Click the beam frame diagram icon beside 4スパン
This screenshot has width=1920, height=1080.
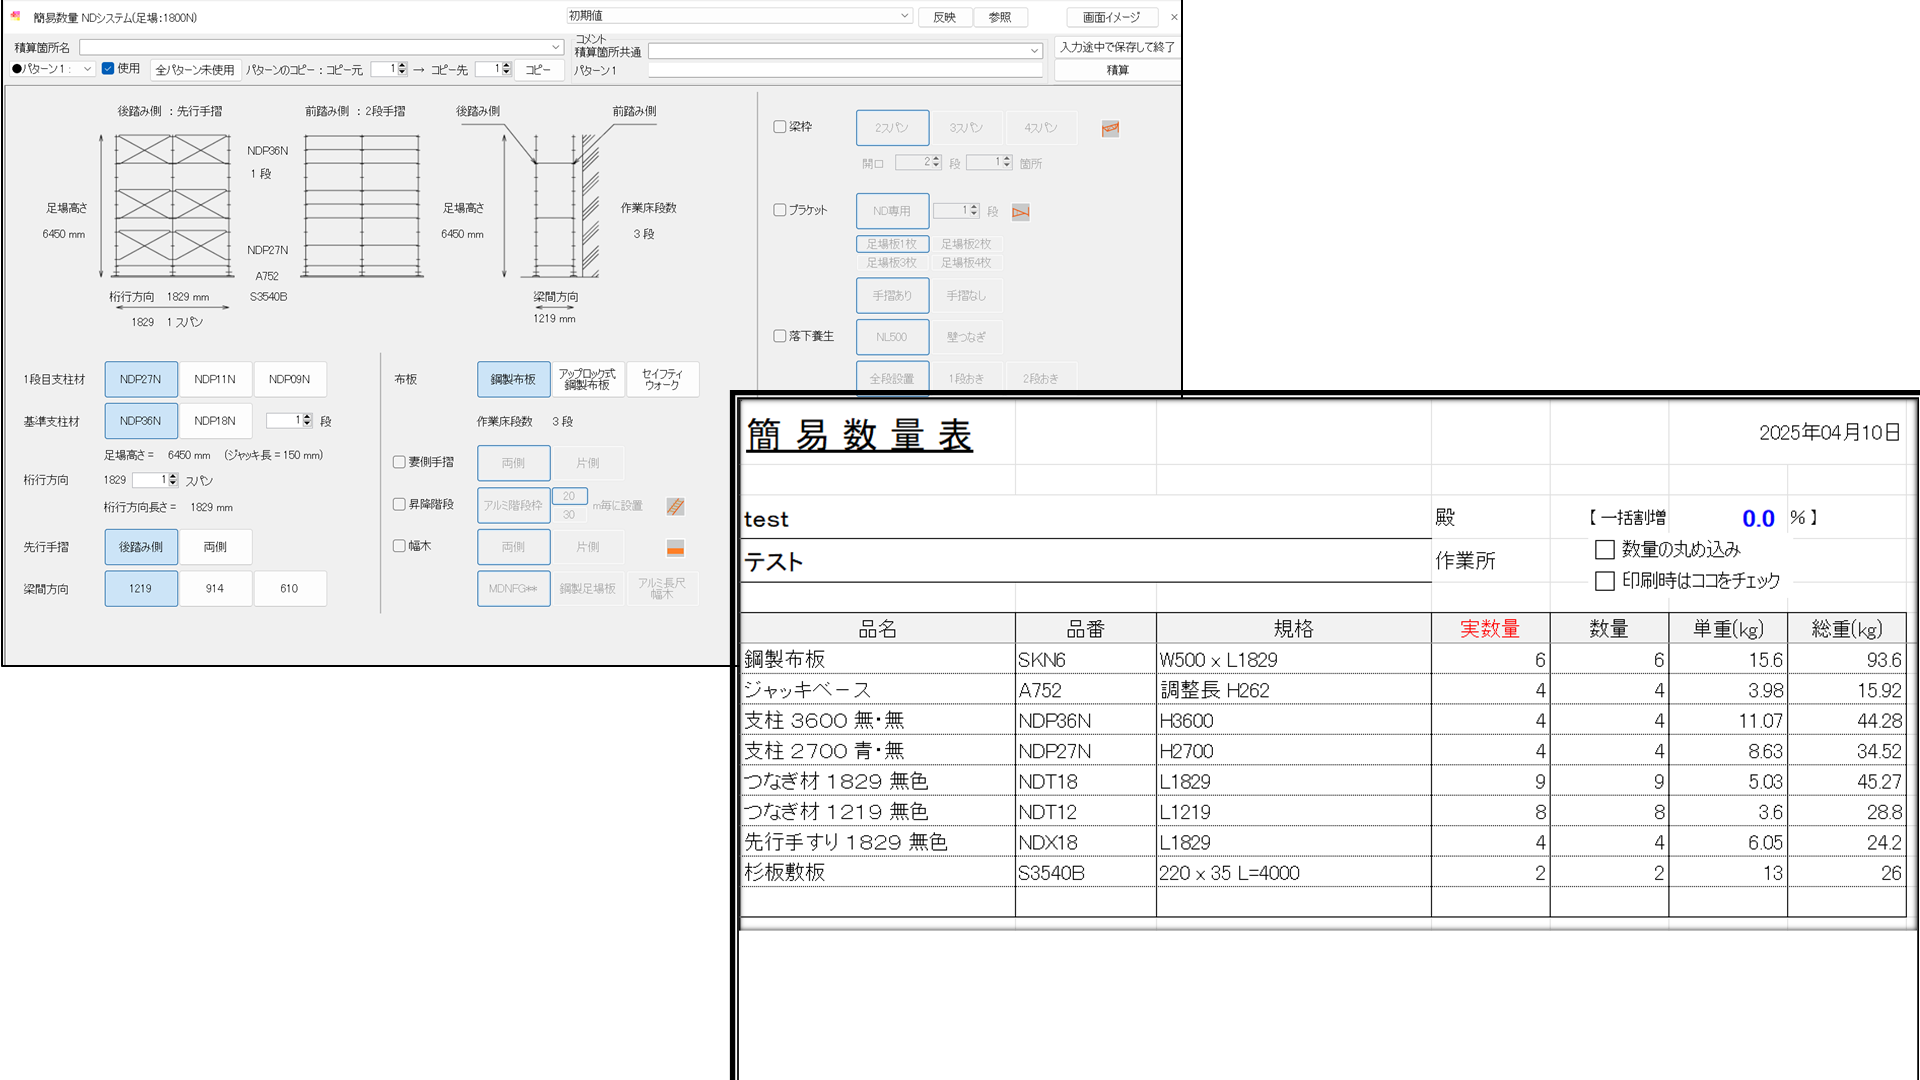pyautogui.click(x=1110, y=128)
